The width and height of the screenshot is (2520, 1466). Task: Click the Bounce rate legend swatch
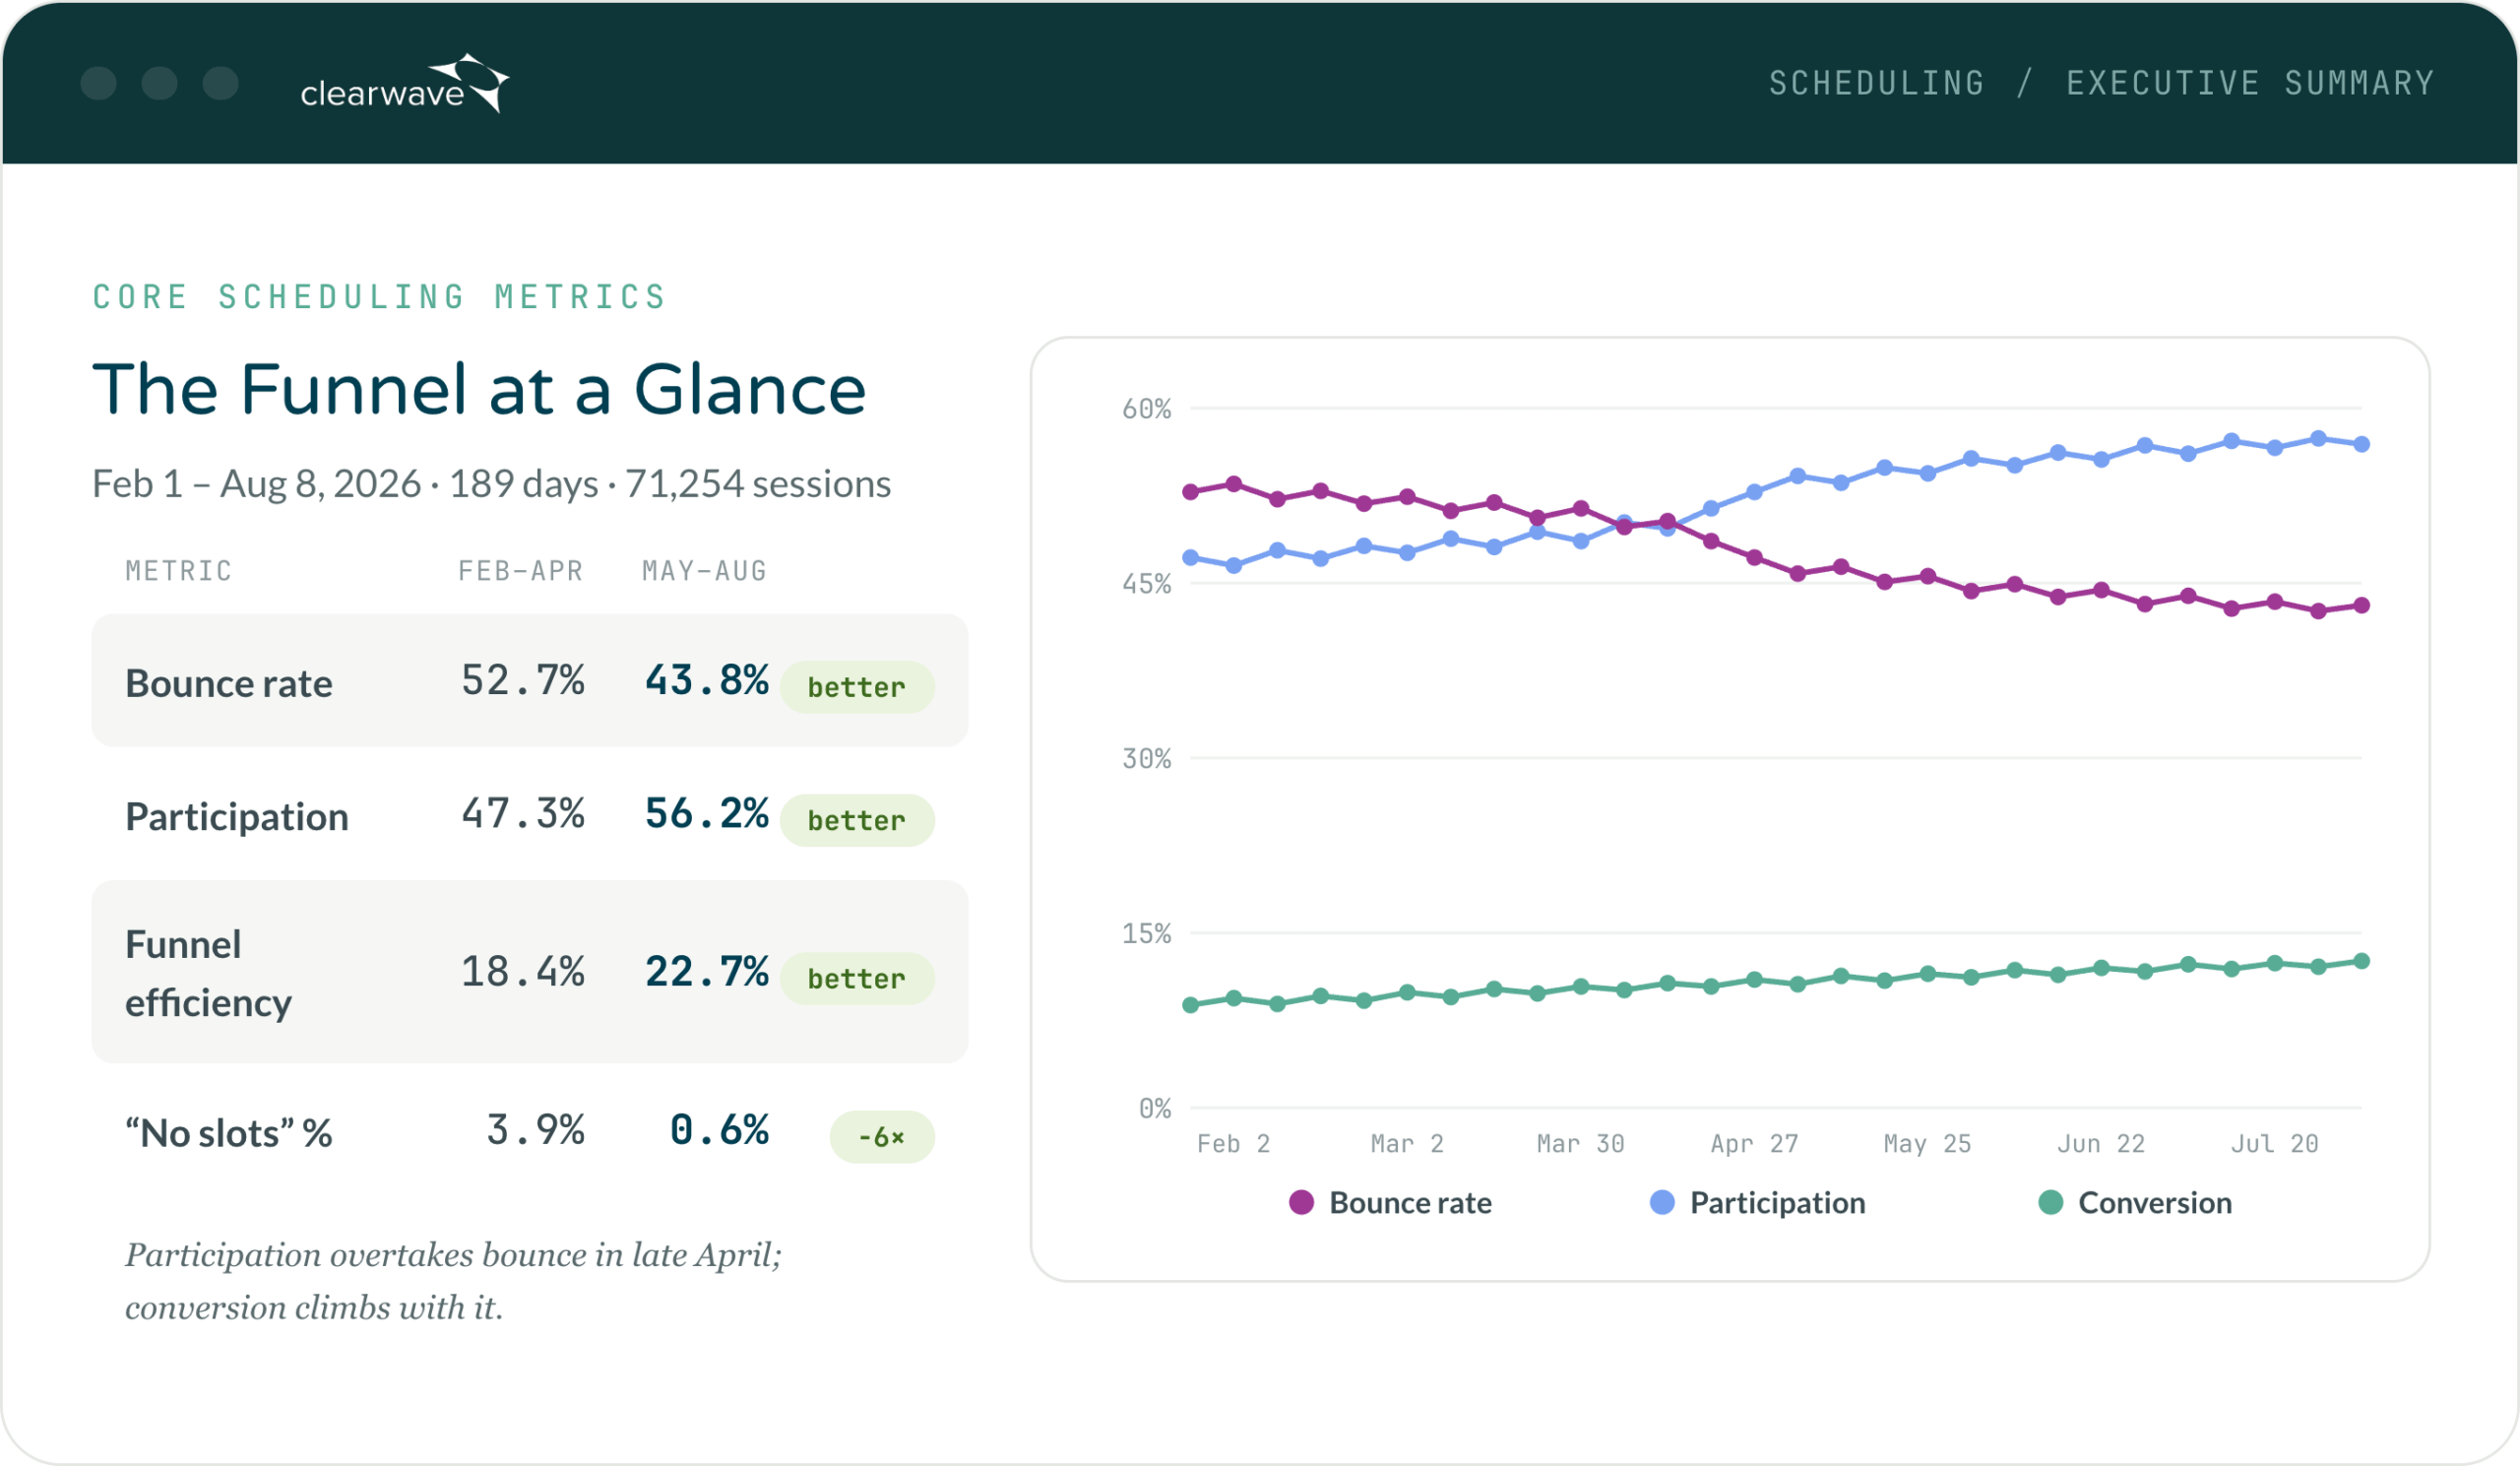pos(1301,1202)
